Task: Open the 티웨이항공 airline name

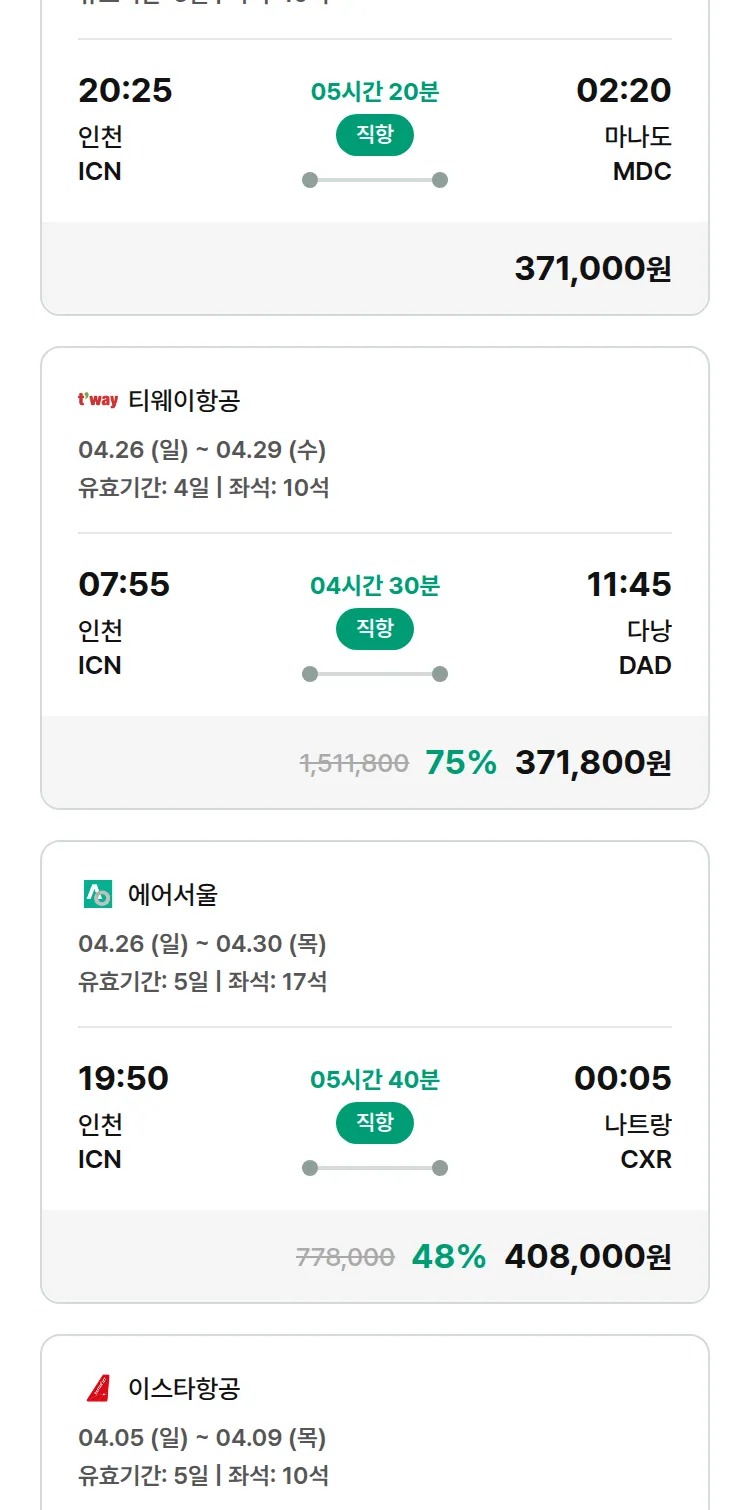Action: (184, 401)
